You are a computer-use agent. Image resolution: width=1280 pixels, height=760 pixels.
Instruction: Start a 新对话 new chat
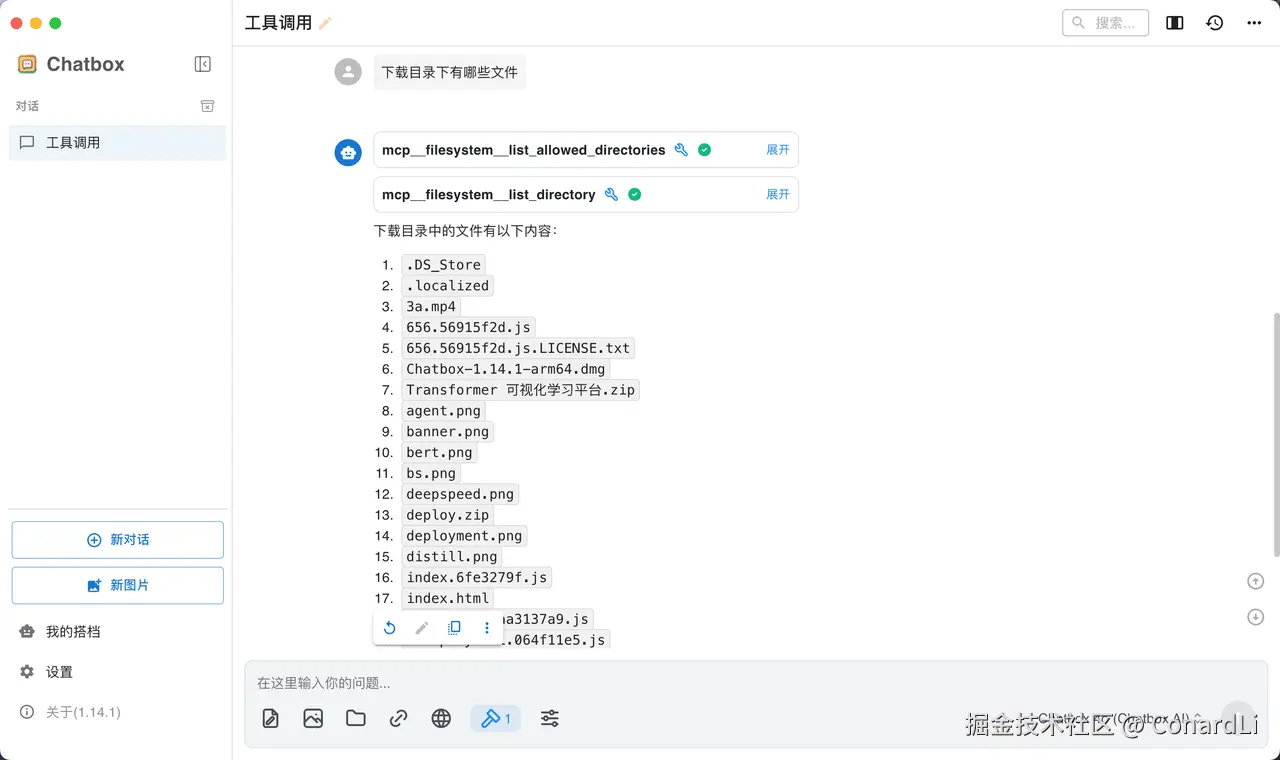[x=118, y=540]
